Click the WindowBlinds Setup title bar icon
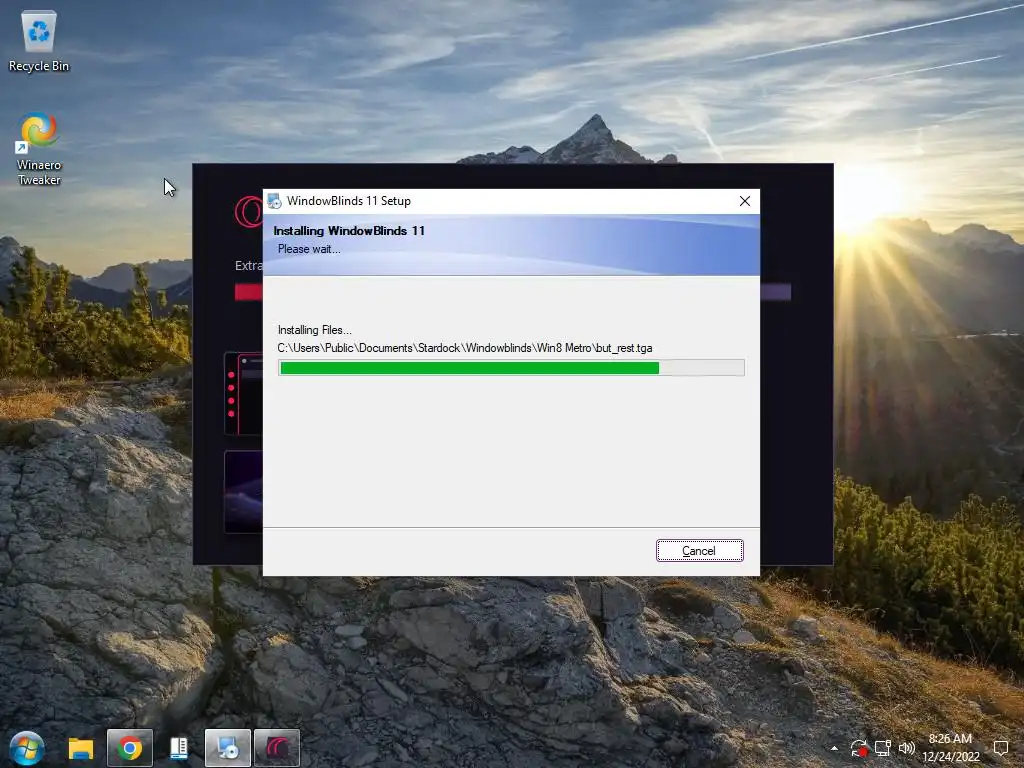 (x=274, y=201)
